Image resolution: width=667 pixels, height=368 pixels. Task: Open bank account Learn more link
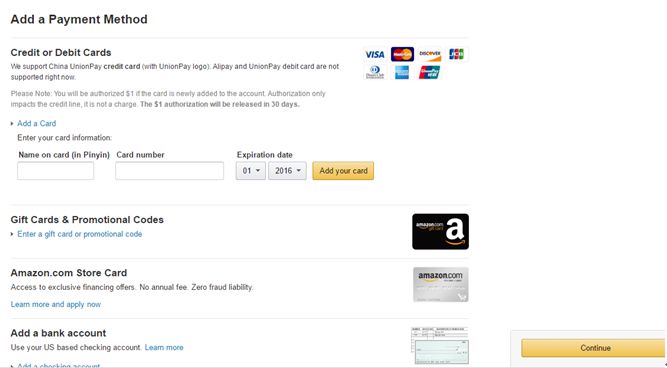(164, 348)
